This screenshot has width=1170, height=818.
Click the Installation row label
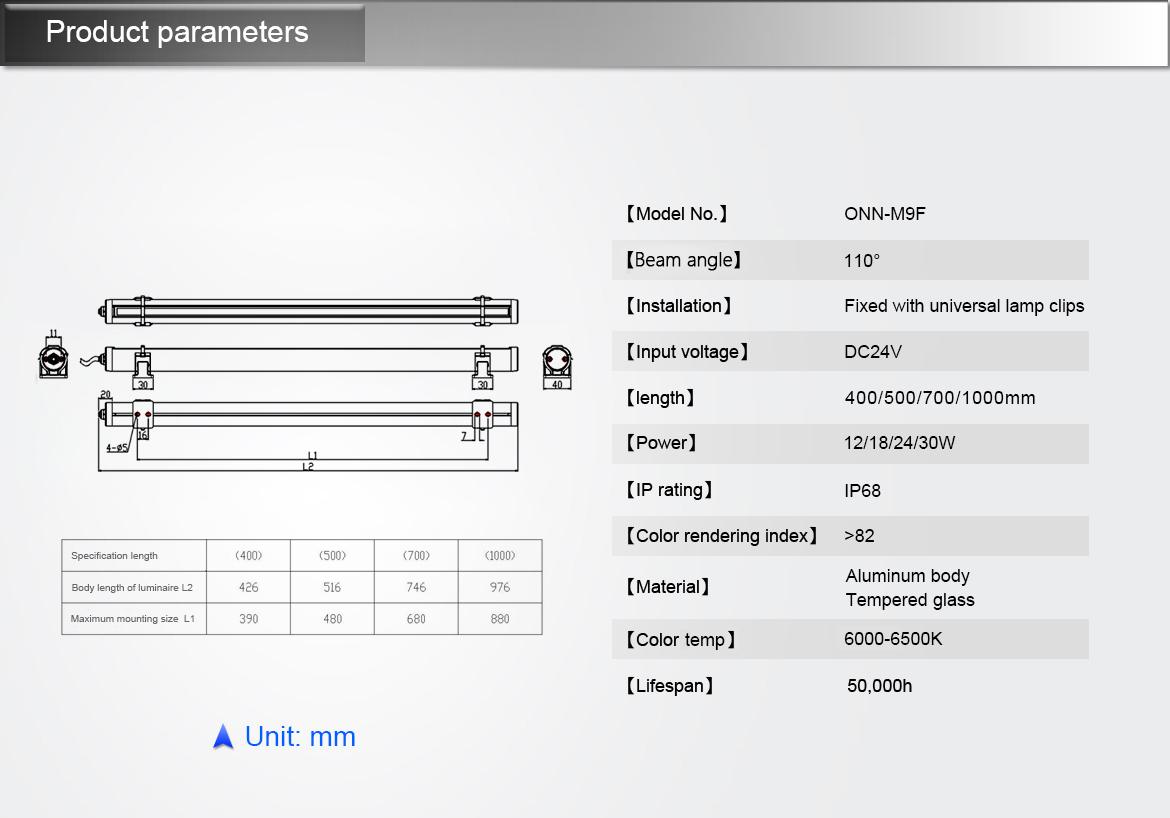pyautogui.click(x=680, y=306)
